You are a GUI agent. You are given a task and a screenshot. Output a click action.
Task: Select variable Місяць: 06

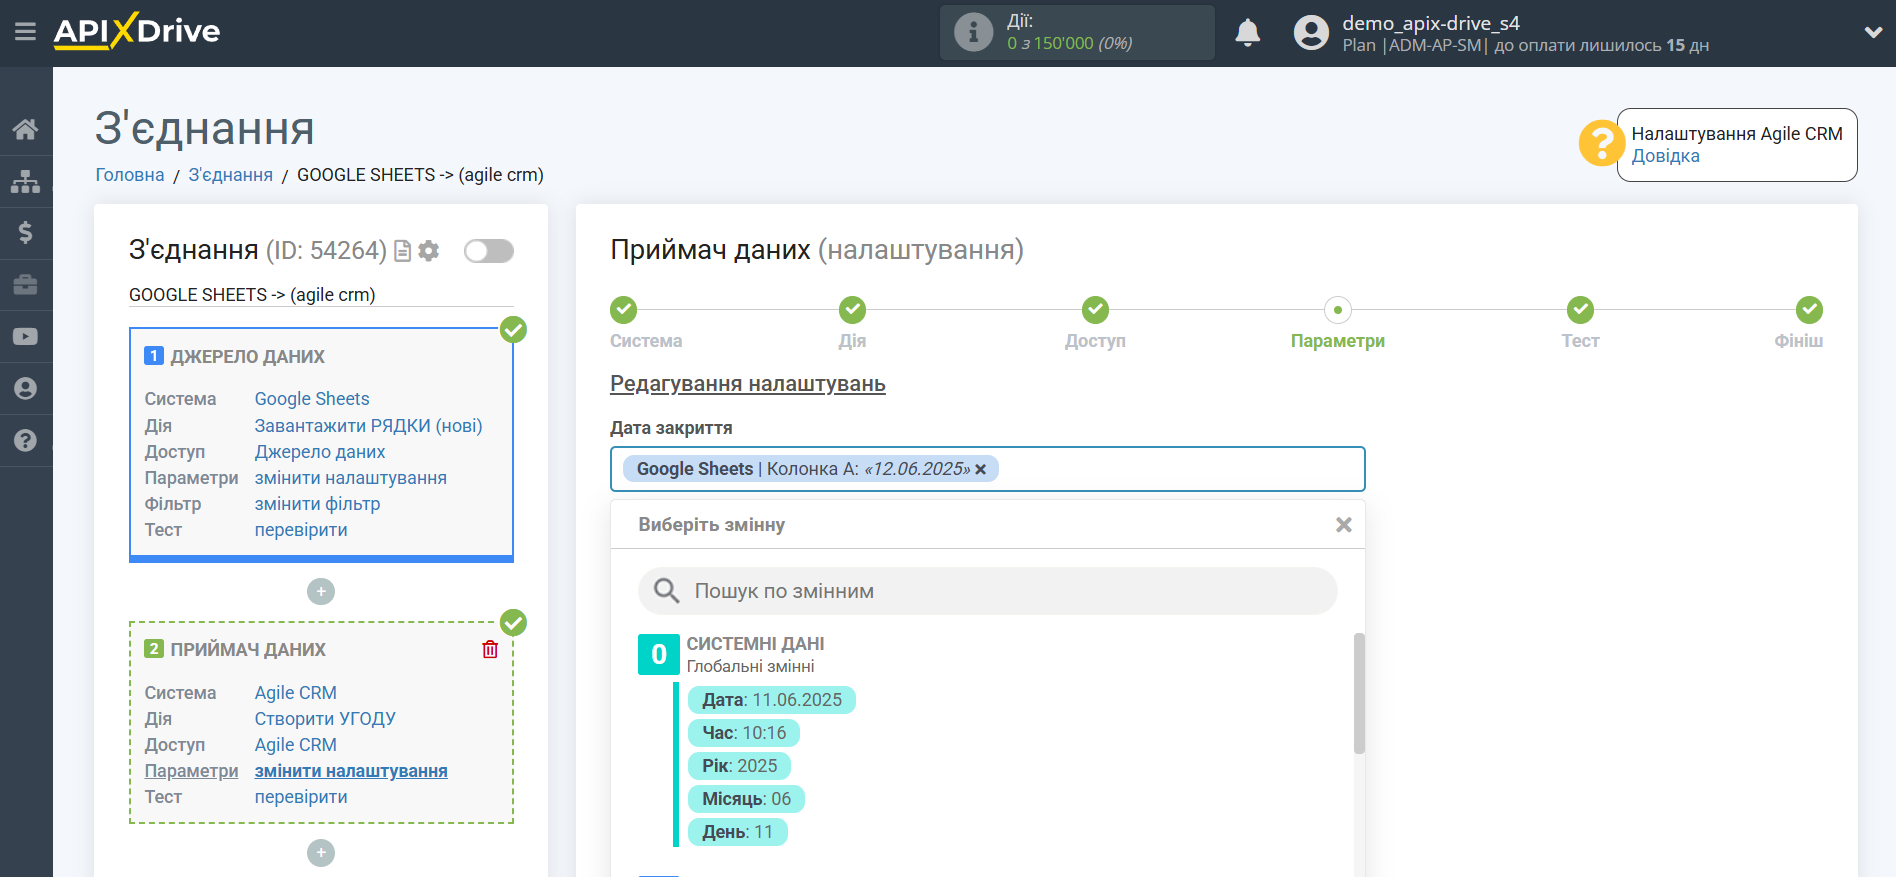747,799
